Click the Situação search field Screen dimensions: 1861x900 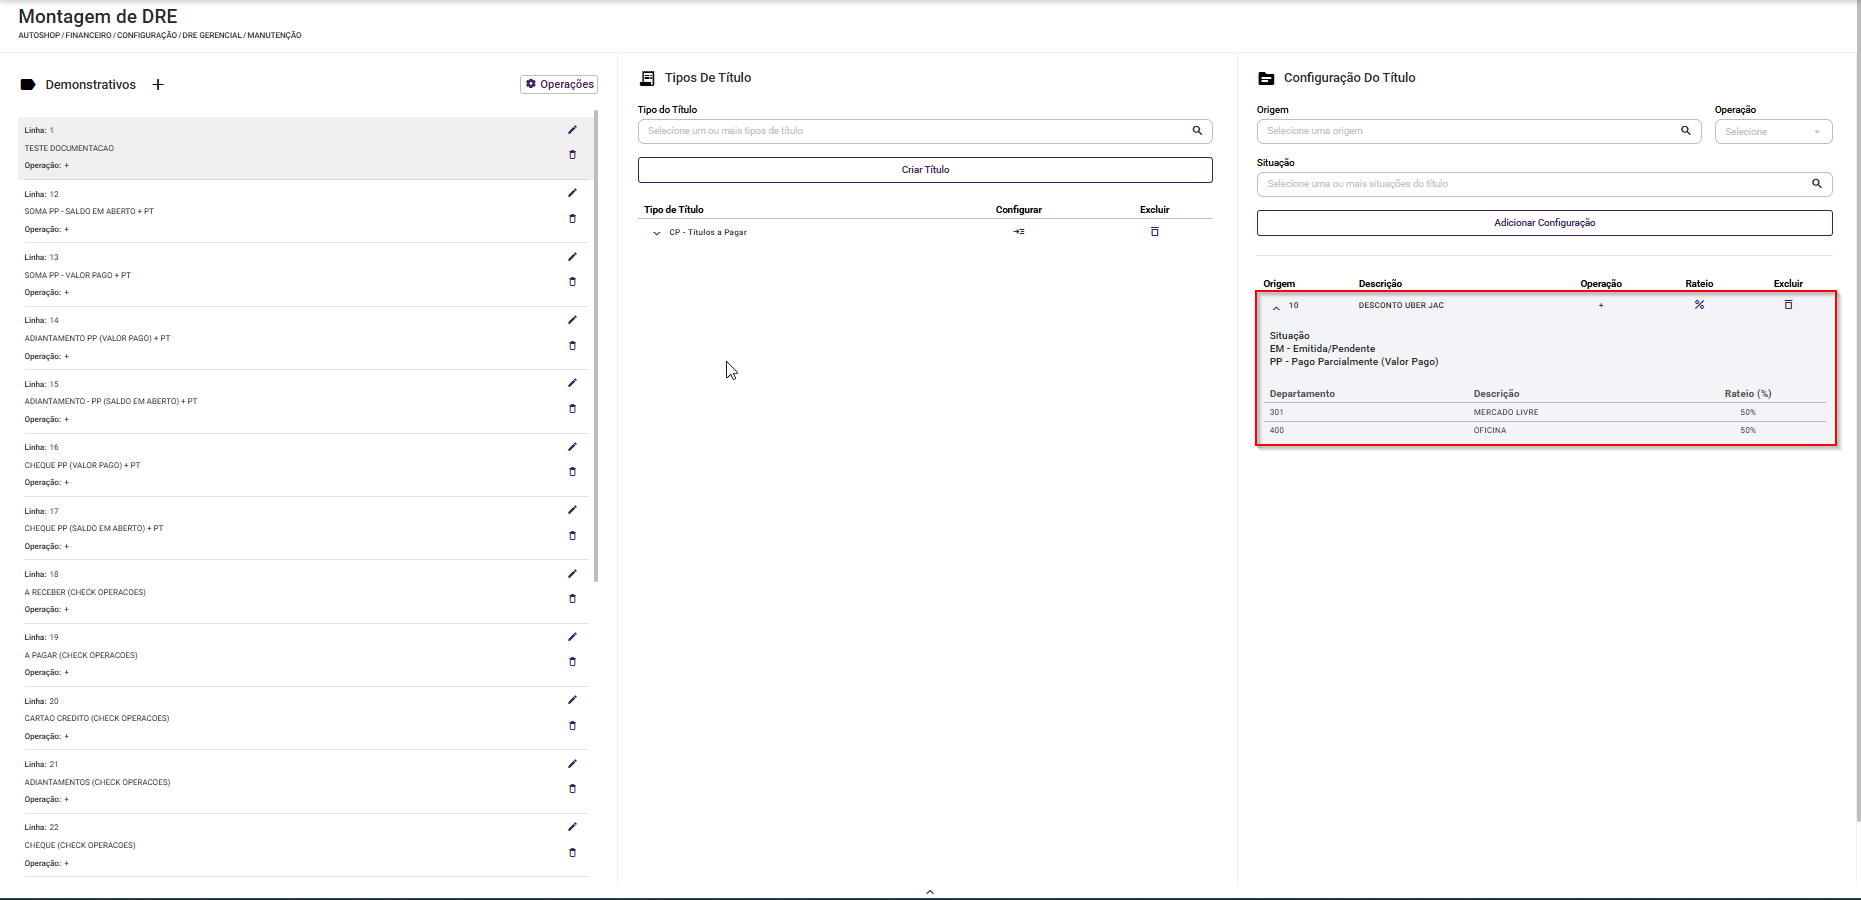1544,184
